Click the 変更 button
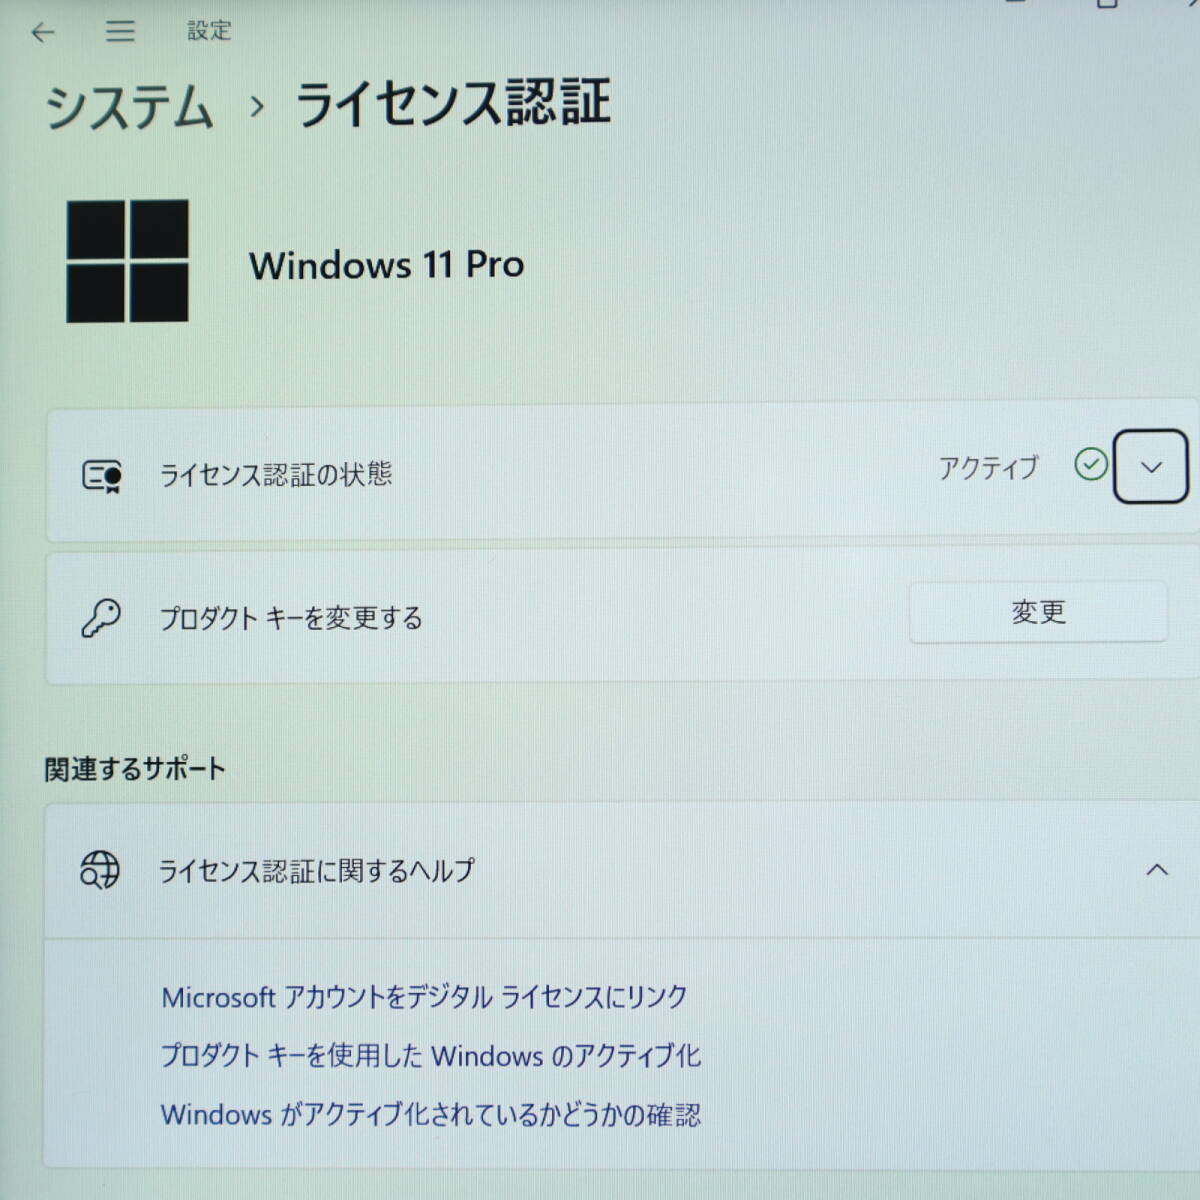Viewport: 1200px width, 1200px height. [x=1038, y=611]
